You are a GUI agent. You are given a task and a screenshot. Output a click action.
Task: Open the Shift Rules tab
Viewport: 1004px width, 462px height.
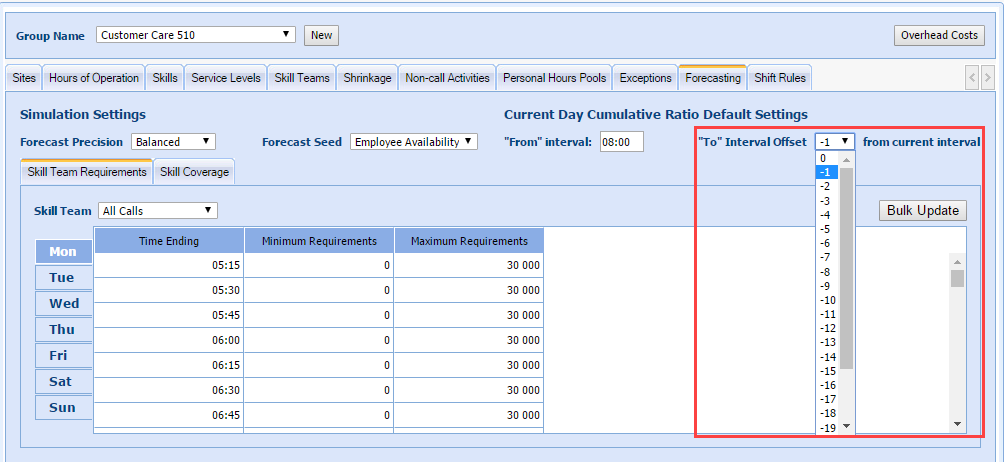779,78
